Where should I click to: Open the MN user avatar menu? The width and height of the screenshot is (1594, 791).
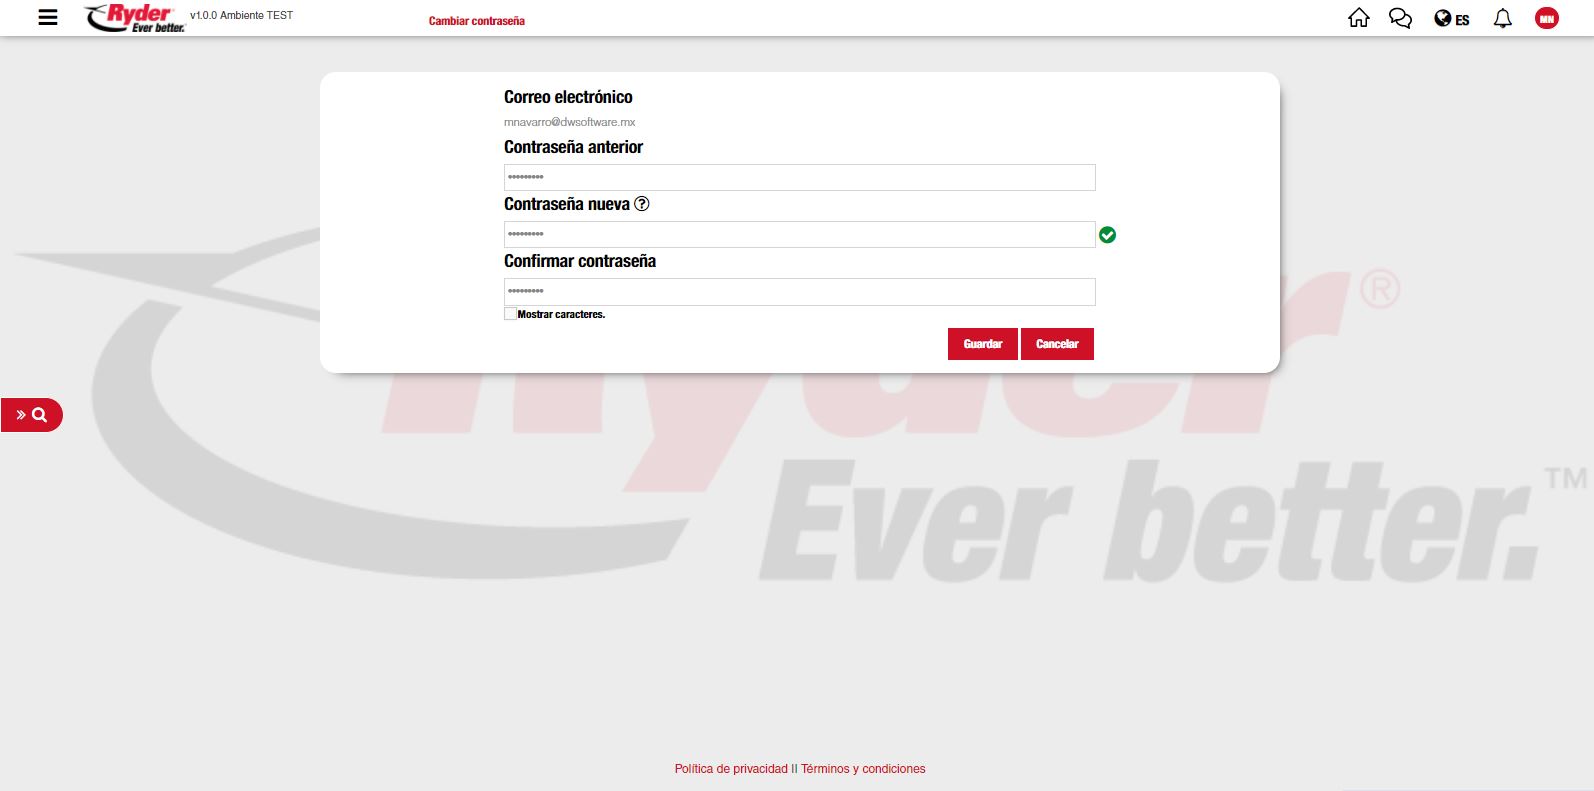1546,18
